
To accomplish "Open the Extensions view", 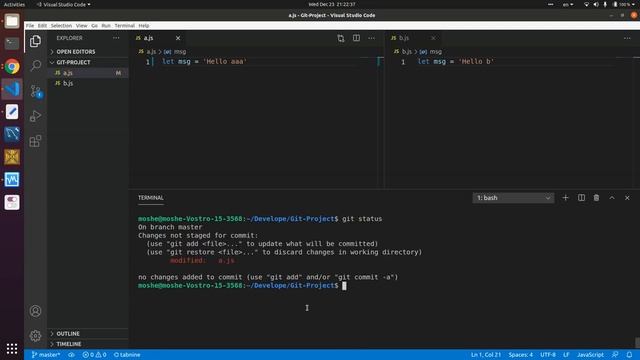I will coord(36,141).
